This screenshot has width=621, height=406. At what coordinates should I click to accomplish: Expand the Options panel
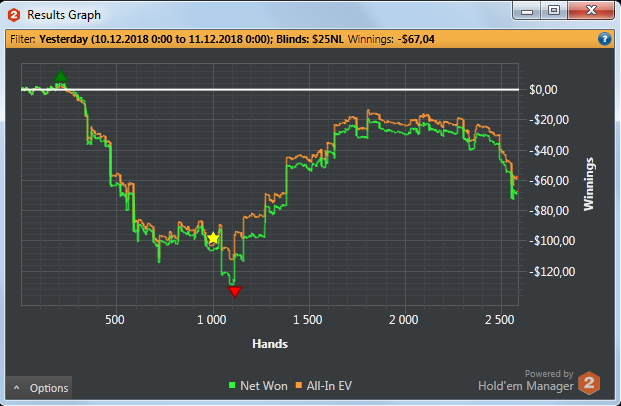click(39, 388)
